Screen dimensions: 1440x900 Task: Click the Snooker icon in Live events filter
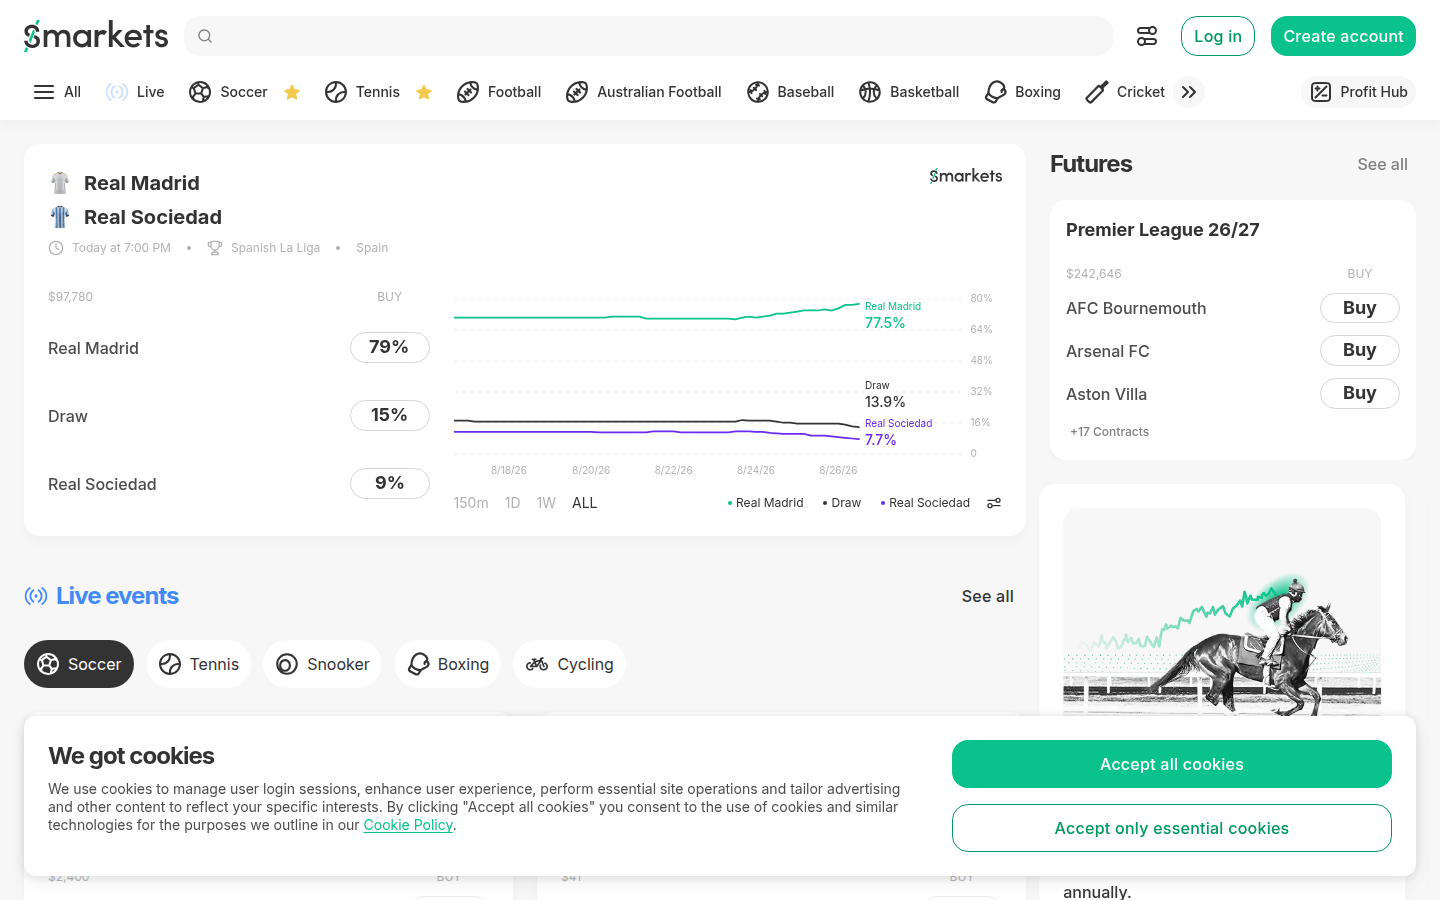[x=287, y=664]
